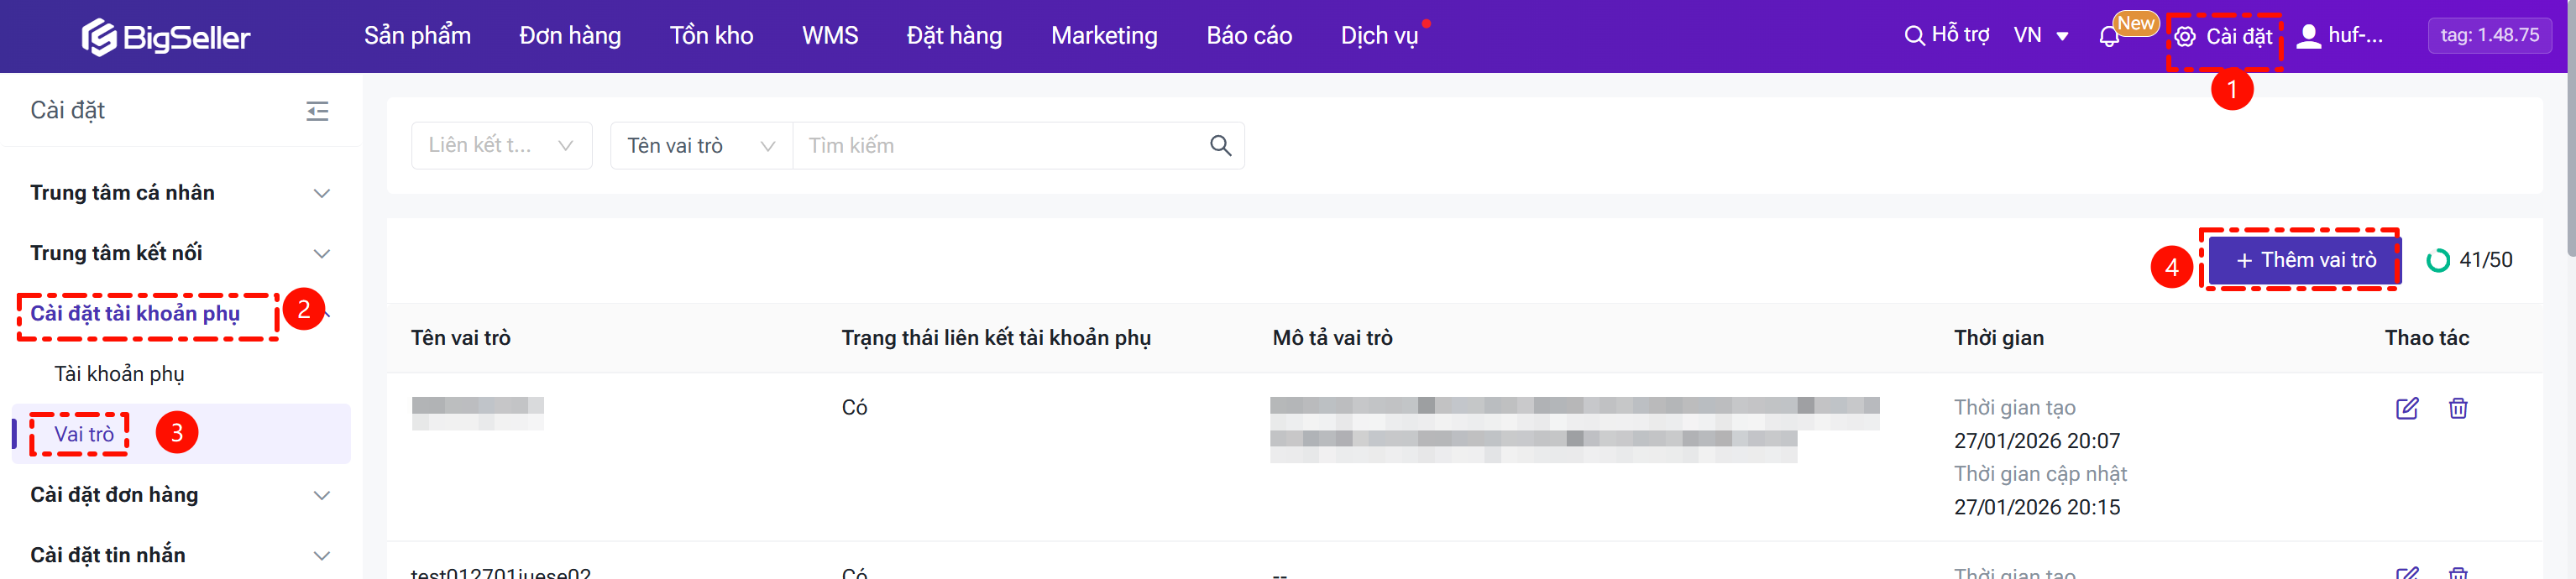Open the VN language dropdown

(x=2040, y=37)
